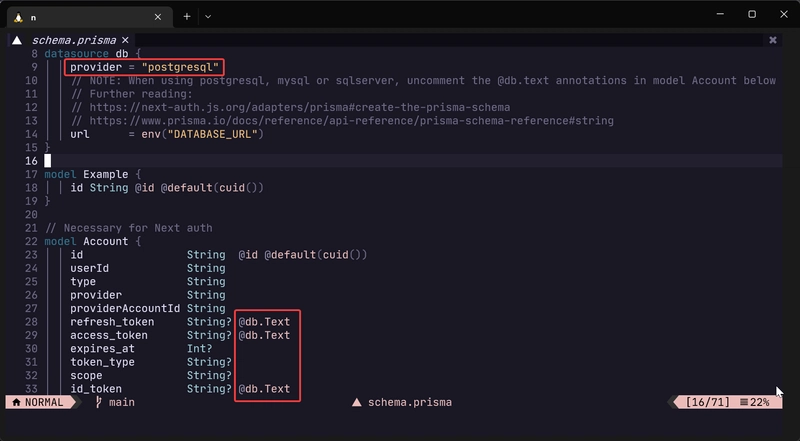
Task: Click @db.Text annotation on refresh_token line
Action: pos(264,322)
